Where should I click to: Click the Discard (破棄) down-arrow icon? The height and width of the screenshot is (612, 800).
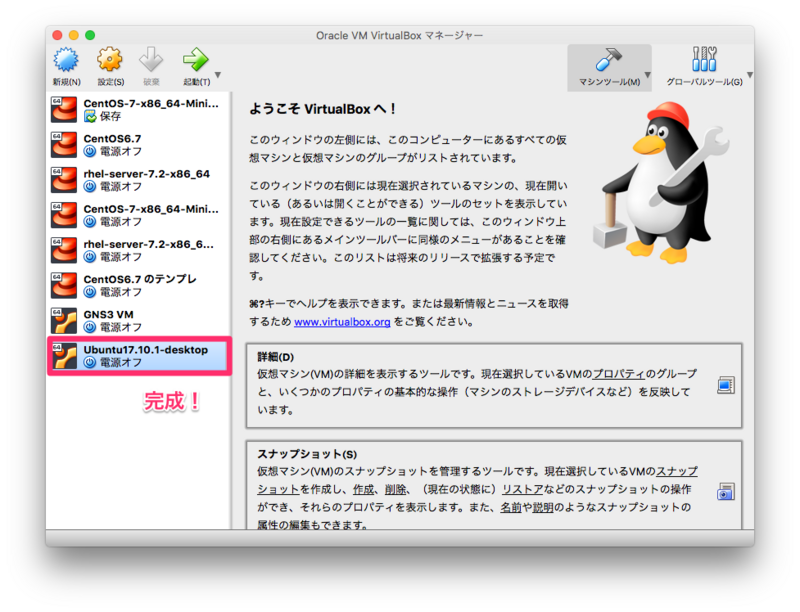coord(151,60)
